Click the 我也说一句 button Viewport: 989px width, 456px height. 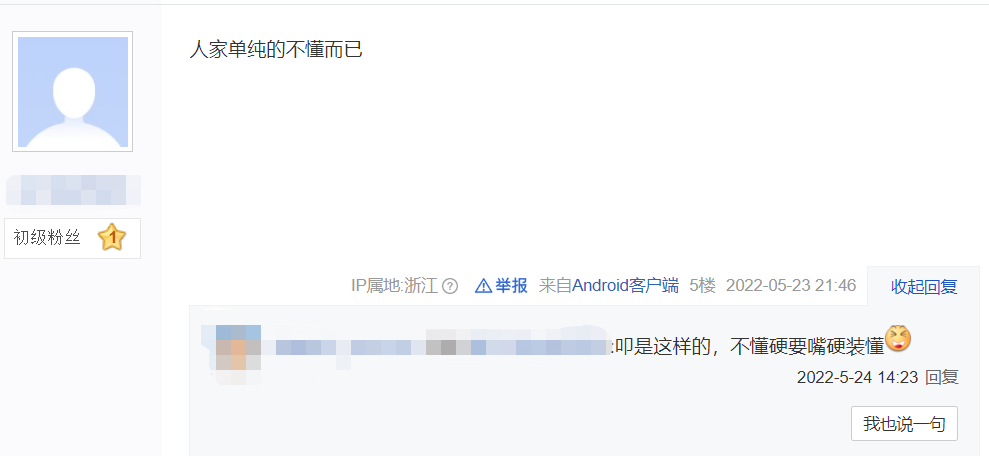click(904, 424)
